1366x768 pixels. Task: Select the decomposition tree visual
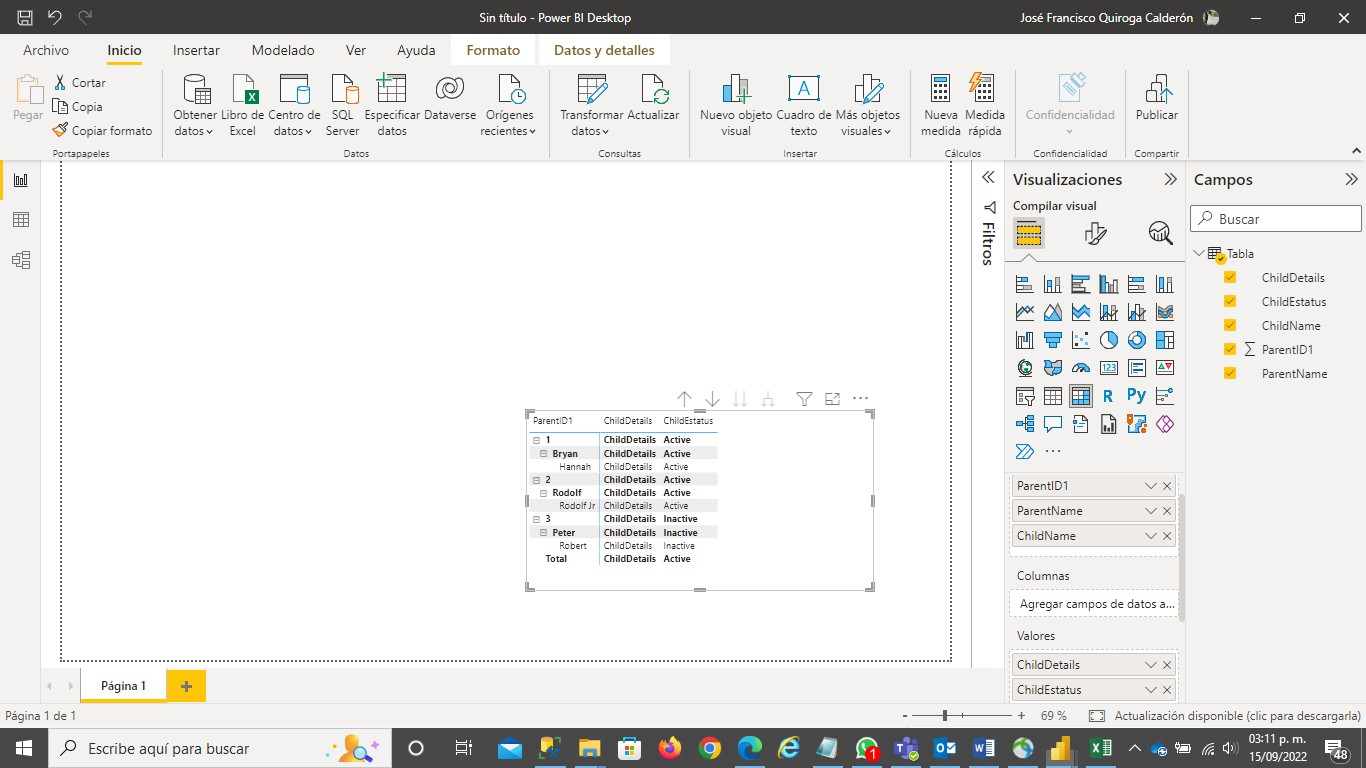point(1024,424)
